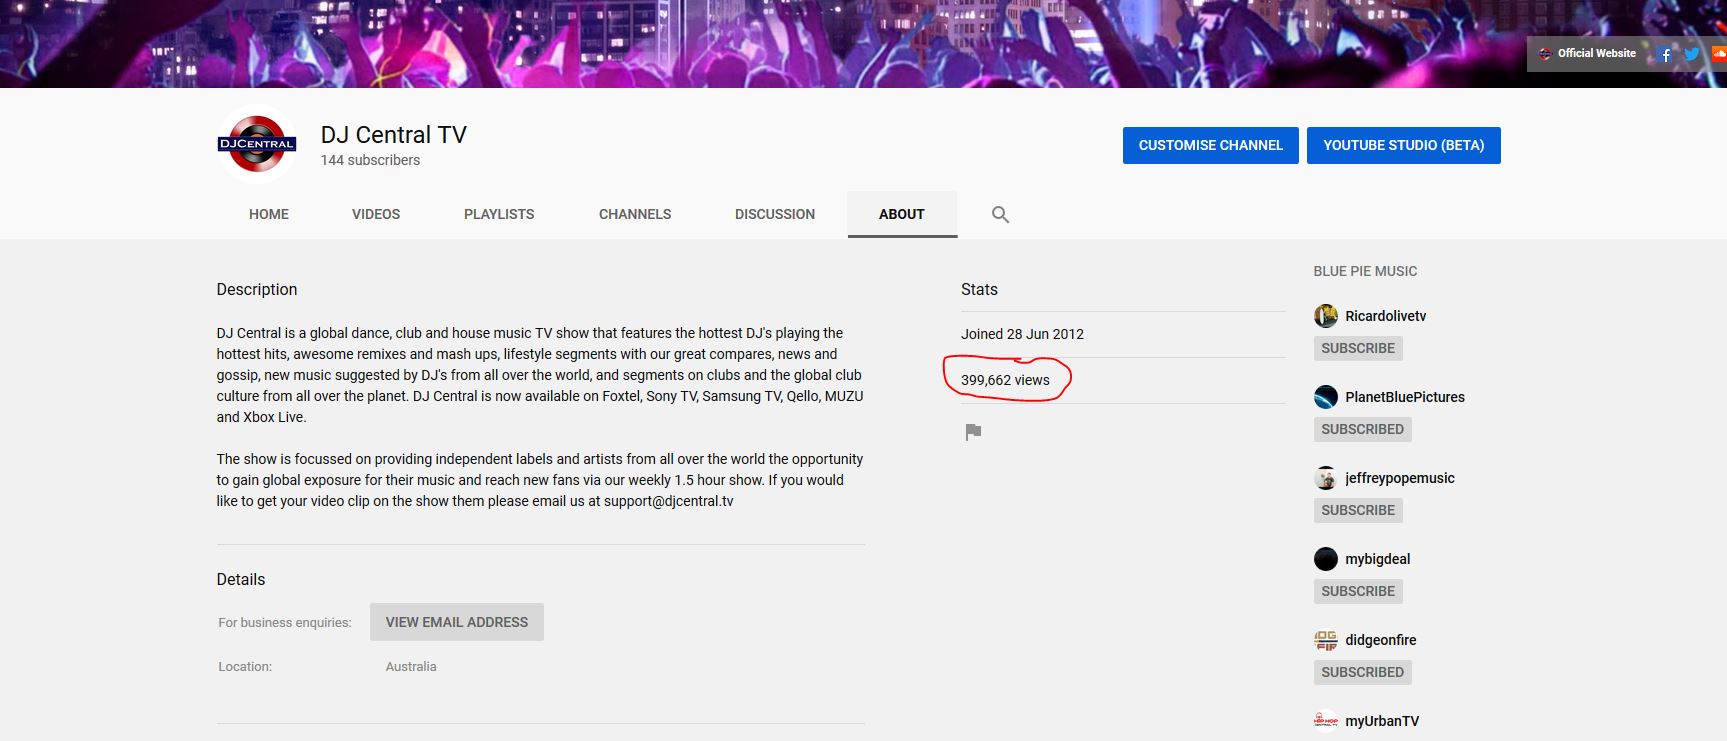Image resolution: width=1727 pixels, height=741 pixels.
Task: Open the didgeonfire channel link
Action: (x=1381, y=640)
